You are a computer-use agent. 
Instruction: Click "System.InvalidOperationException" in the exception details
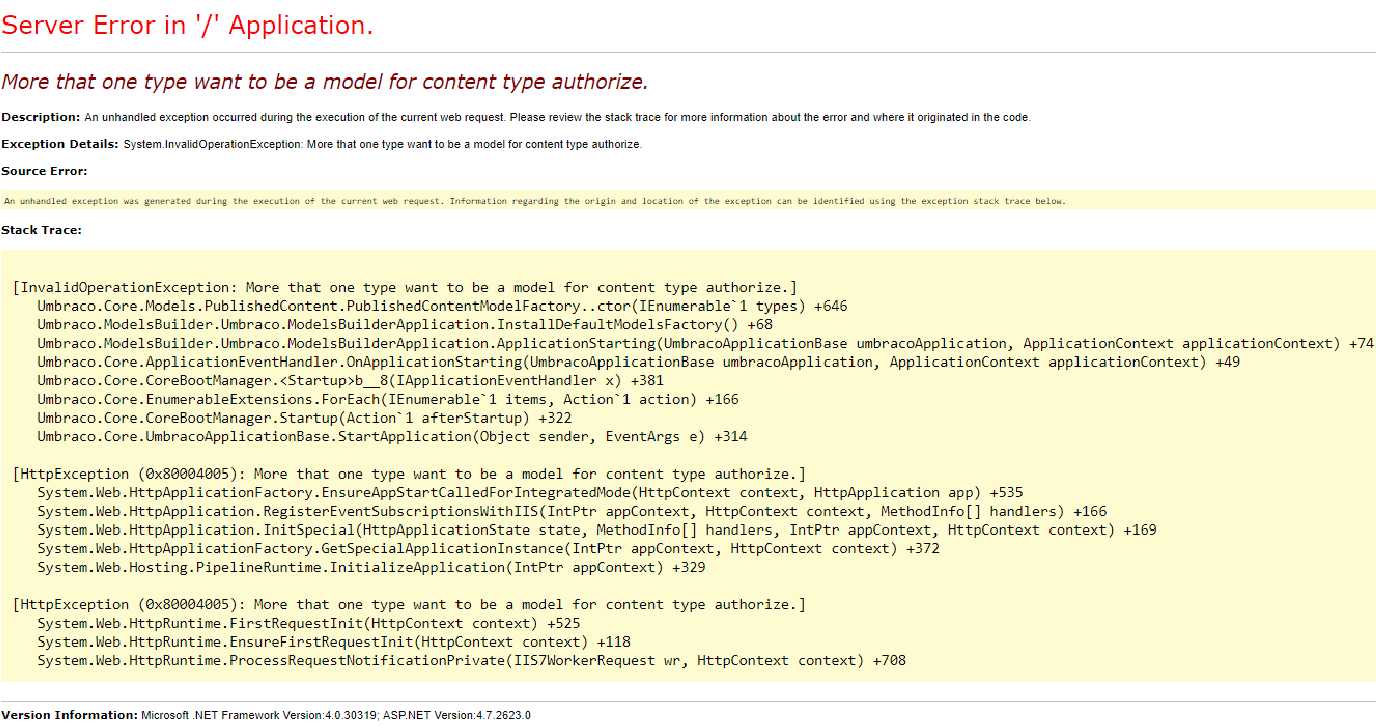[x=213, y=144]
